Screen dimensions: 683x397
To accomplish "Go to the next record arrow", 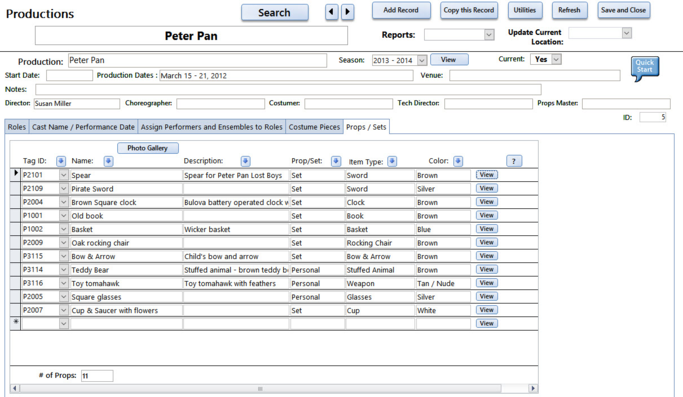I will tap(347, 12).
